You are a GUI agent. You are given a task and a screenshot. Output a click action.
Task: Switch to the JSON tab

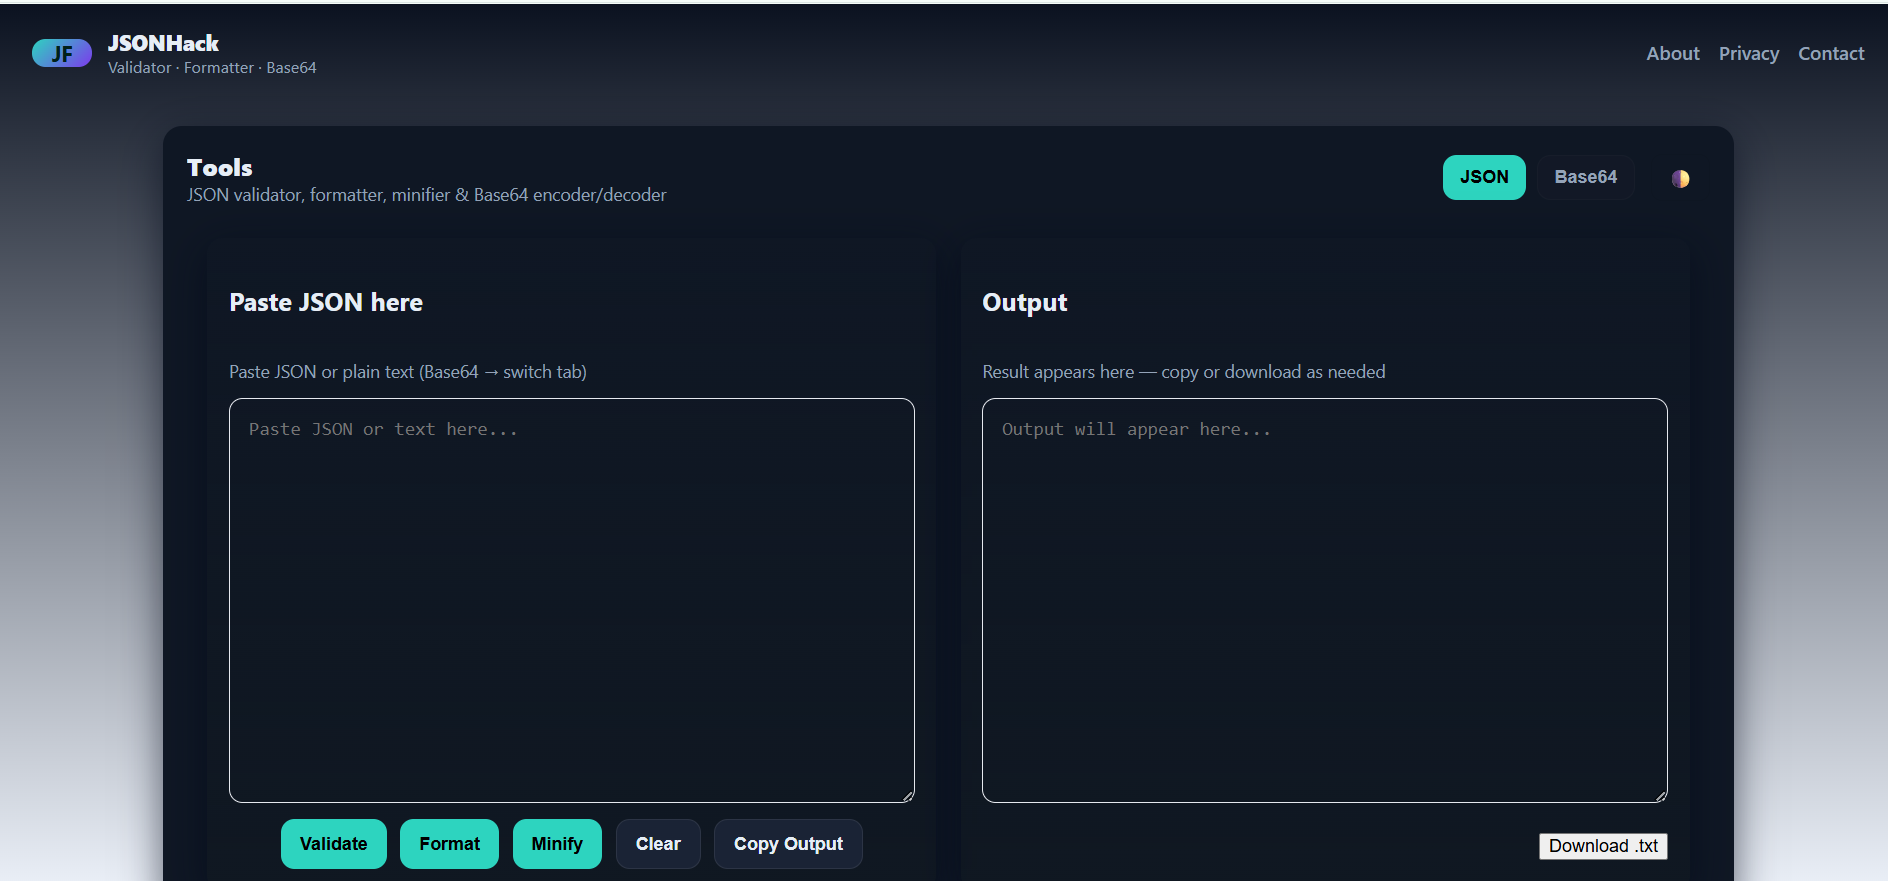point(1484,177)
